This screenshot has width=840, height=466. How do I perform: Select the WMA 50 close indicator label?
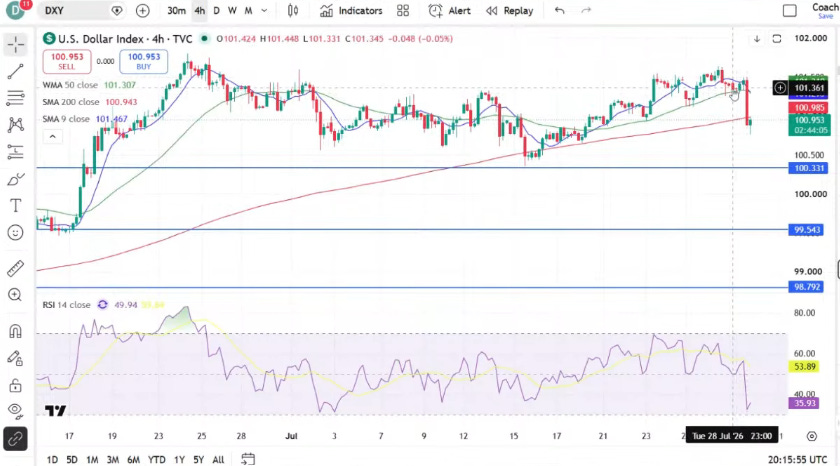pyautogui.click(x=70, y=85)
